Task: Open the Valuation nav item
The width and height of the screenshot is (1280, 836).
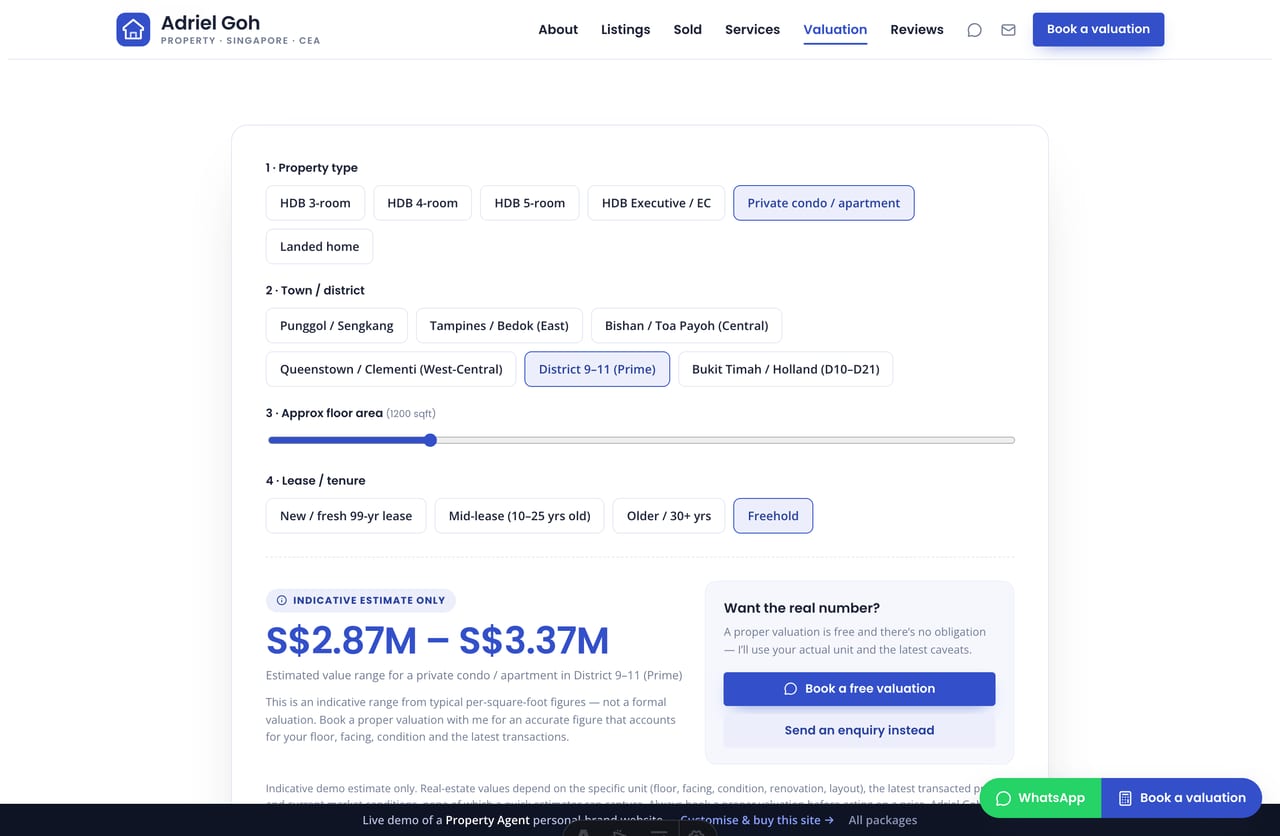Action: pos(835,30)
